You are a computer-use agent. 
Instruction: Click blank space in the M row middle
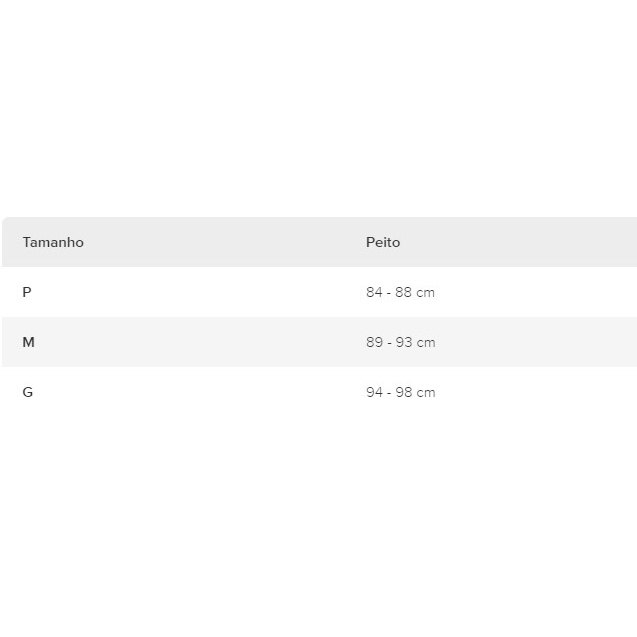click(x=200, y=342)
